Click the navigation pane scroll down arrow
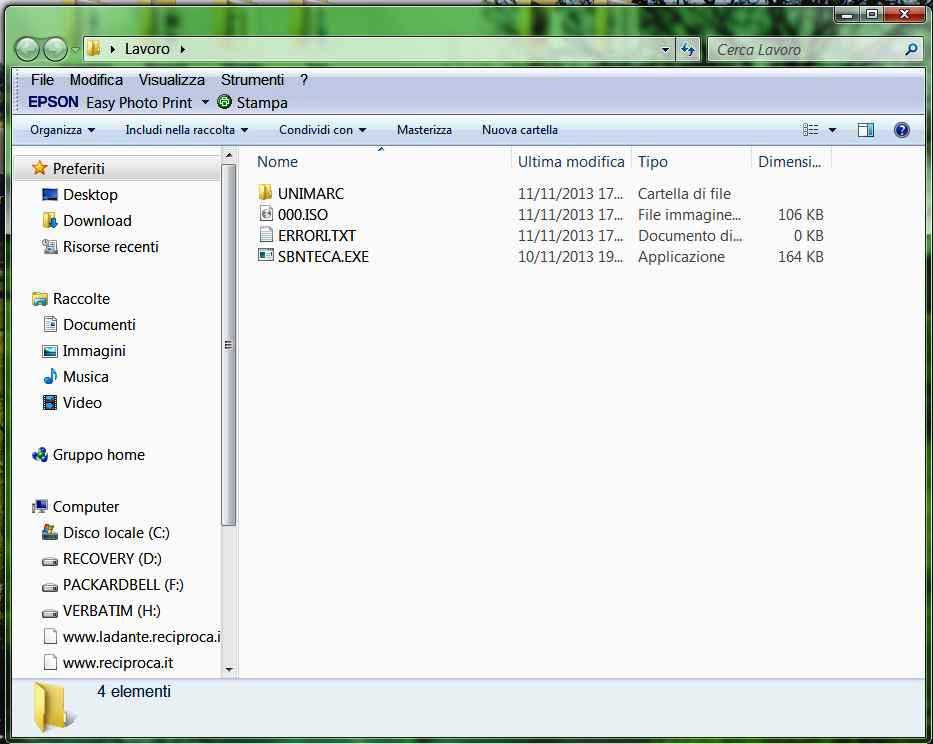Screen dimensions: 933x744 (228, 670)
